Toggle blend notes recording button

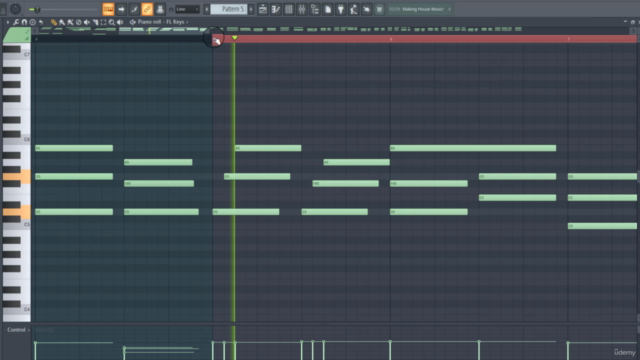(x=134, y=9)
